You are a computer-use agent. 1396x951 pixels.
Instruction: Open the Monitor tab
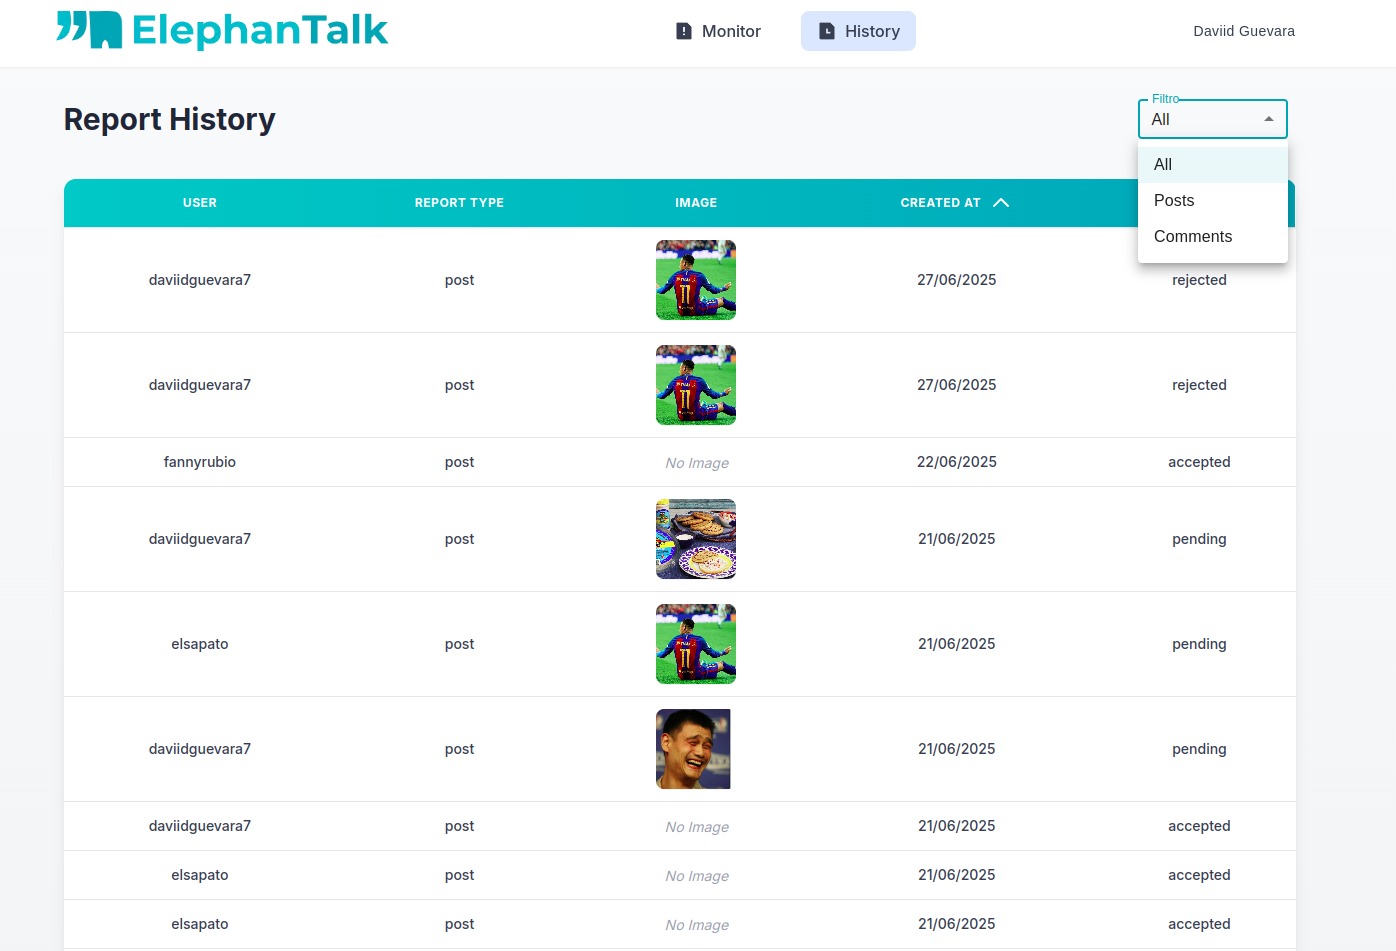pos(718,31)
